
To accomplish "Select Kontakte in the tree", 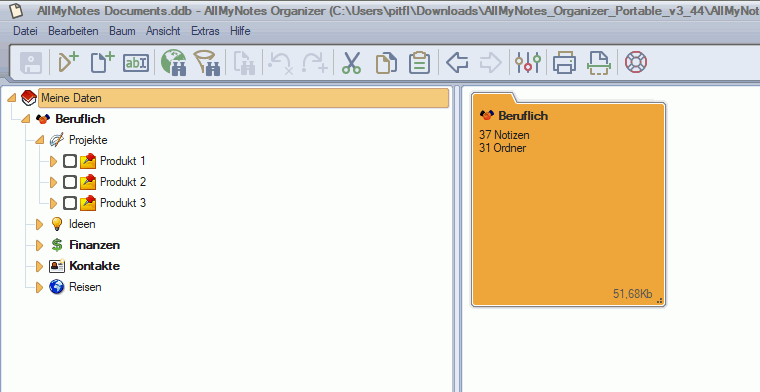I will [95, 266].
